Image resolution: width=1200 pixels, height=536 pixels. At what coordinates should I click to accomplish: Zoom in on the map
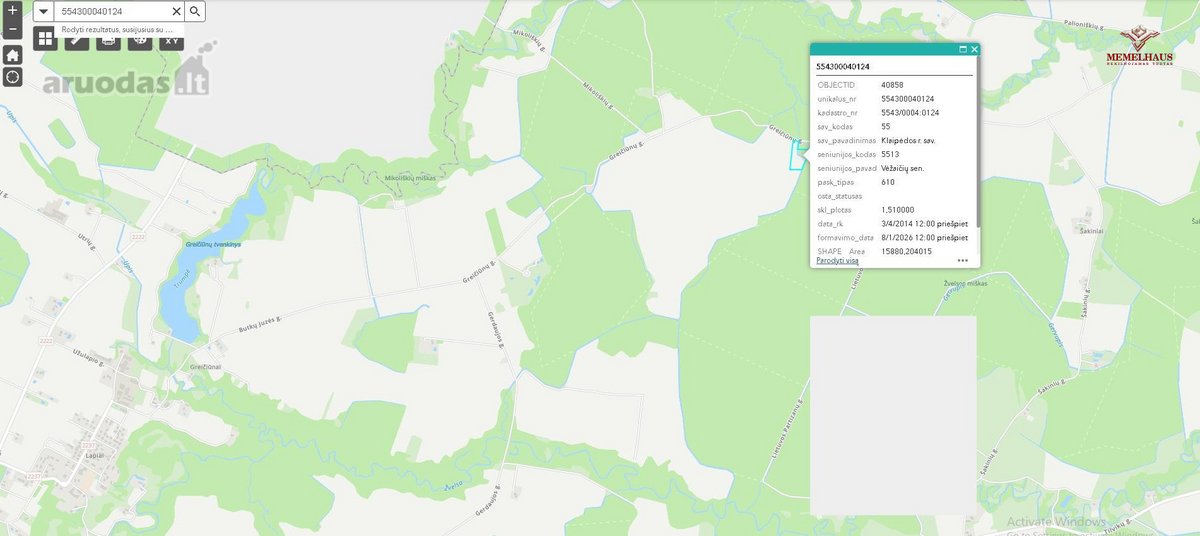pos(12,9)
